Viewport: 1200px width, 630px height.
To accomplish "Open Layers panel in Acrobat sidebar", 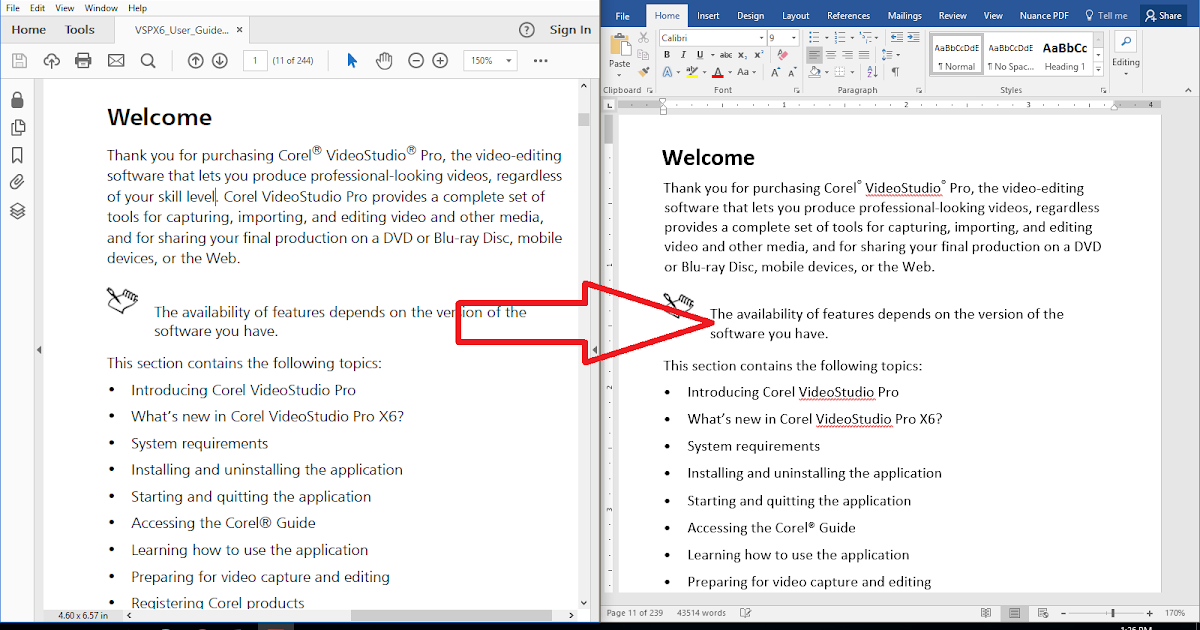I will (x=17, y=211).
